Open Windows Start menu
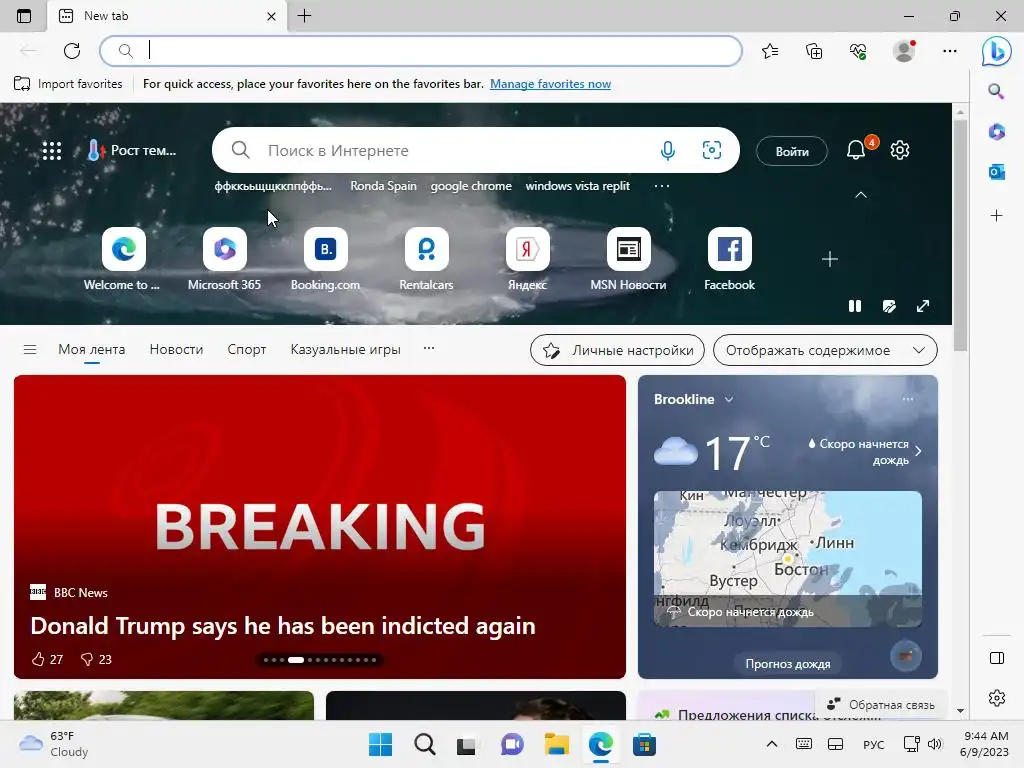Screen dimensions: 1024x768 click(x=381, y=744)
